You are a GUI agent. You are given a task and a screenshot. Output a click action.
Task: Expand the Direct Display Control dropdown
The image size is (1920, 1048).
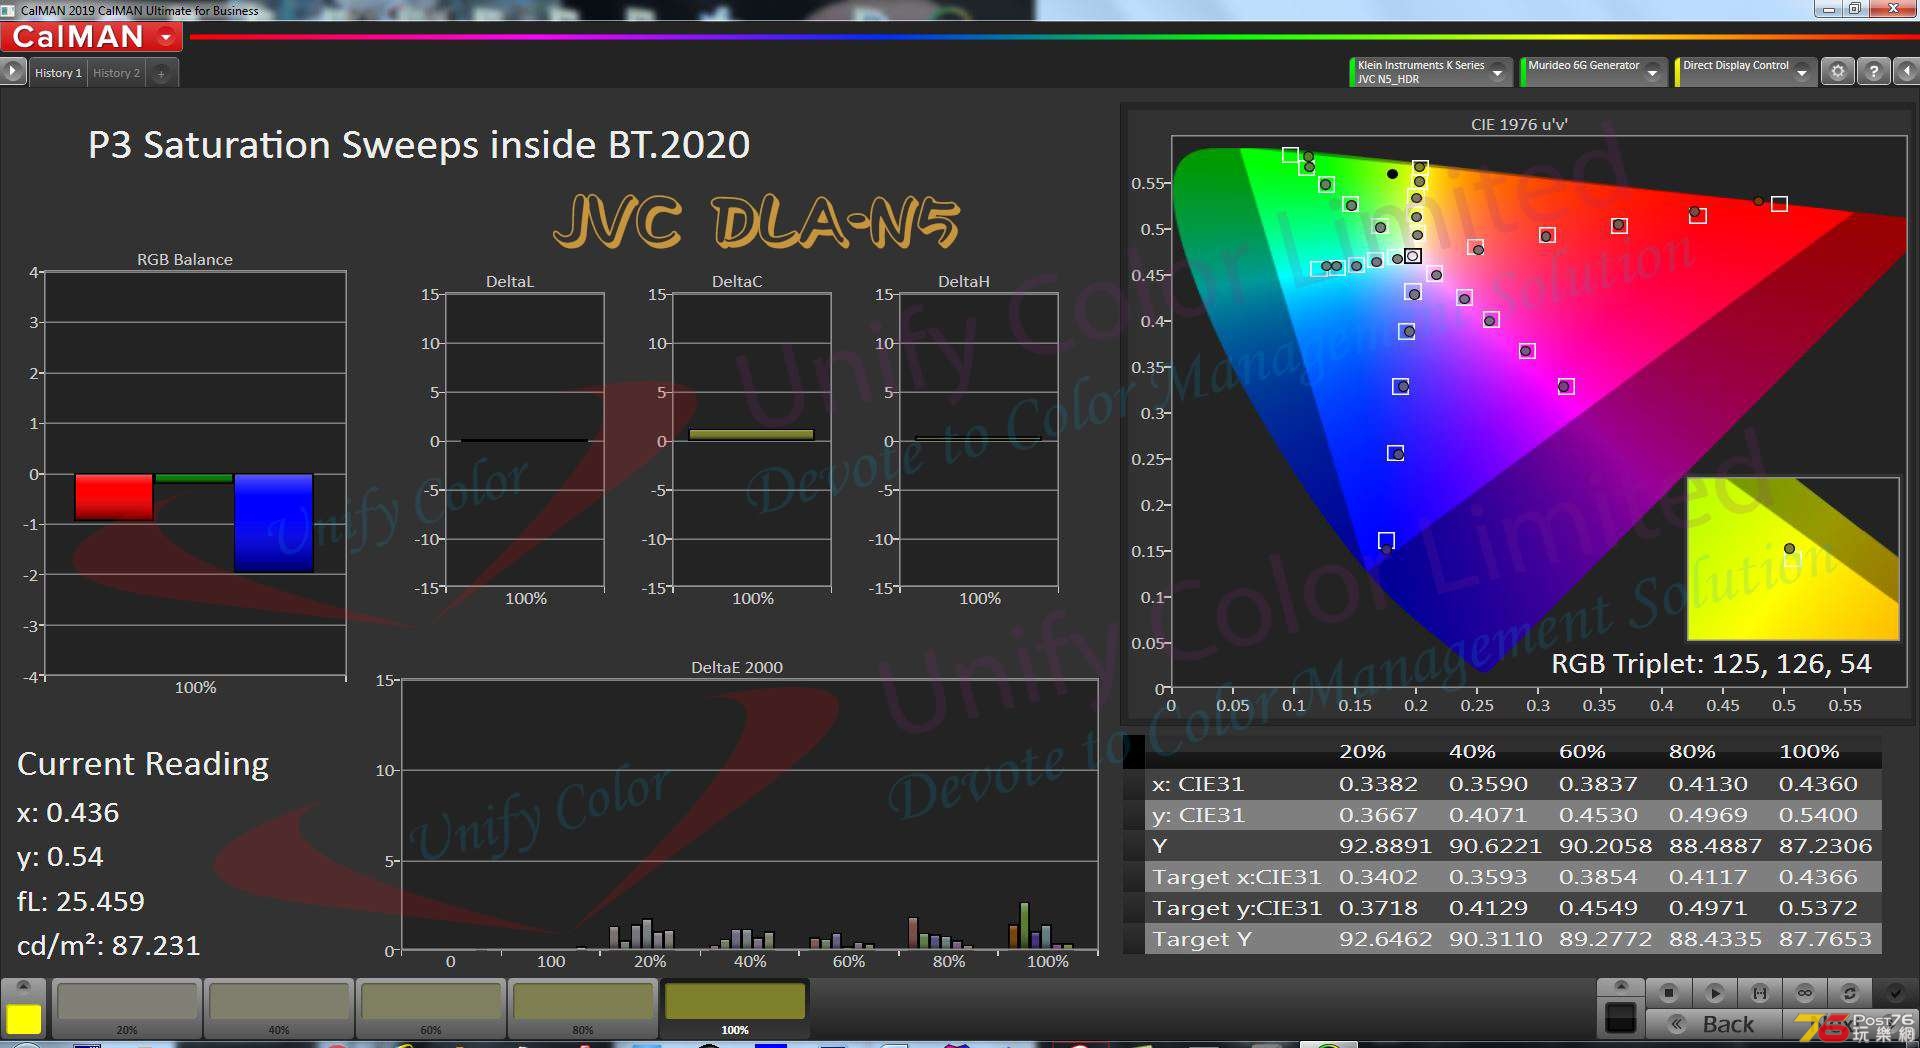click(x=1802, y=72)
